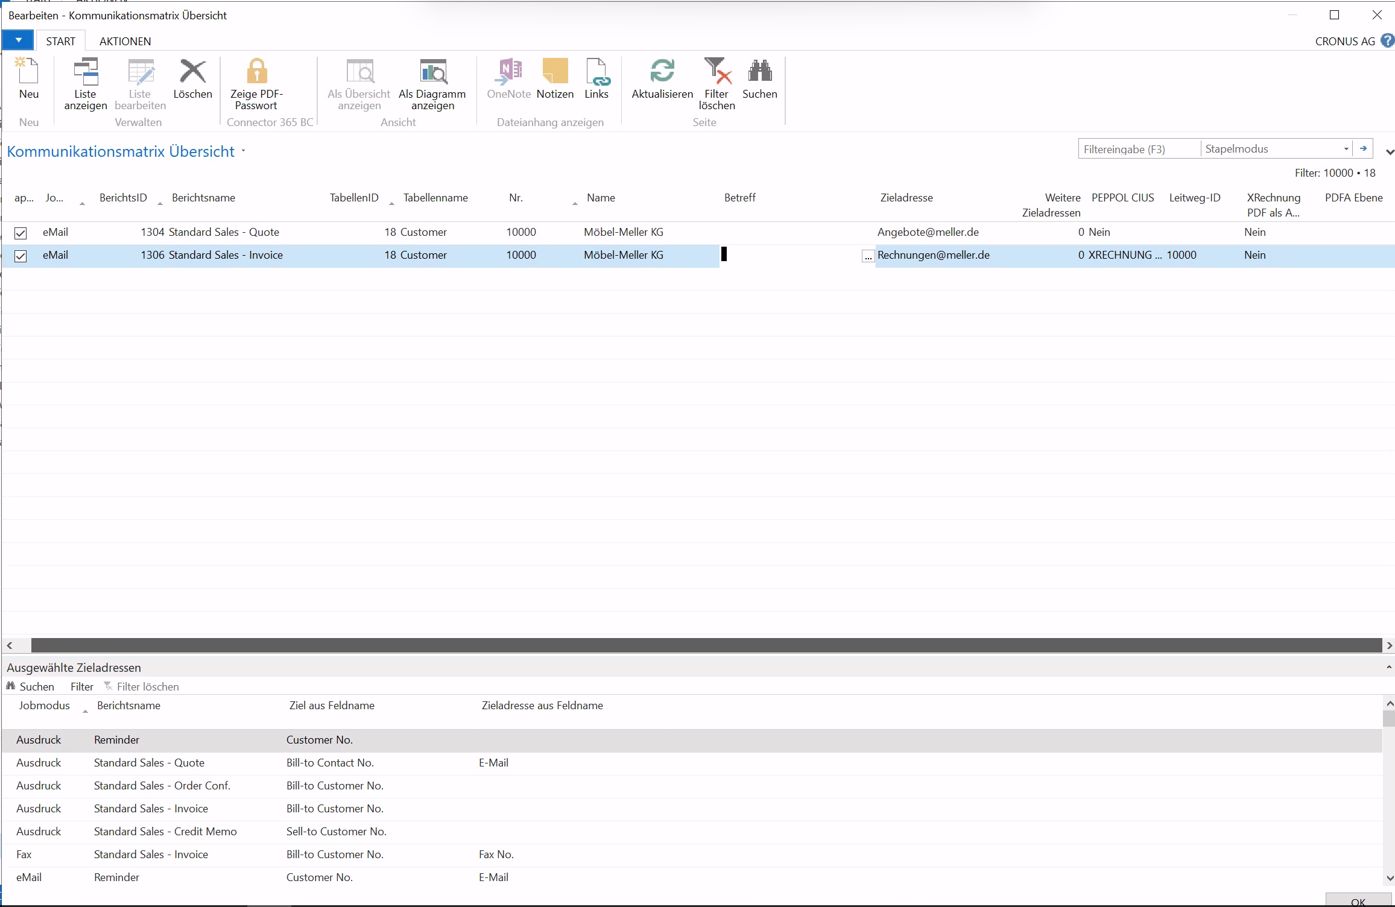Click the Leitweg-ID value 10000
1395x907 pixels.
[x=1181, y=256]
